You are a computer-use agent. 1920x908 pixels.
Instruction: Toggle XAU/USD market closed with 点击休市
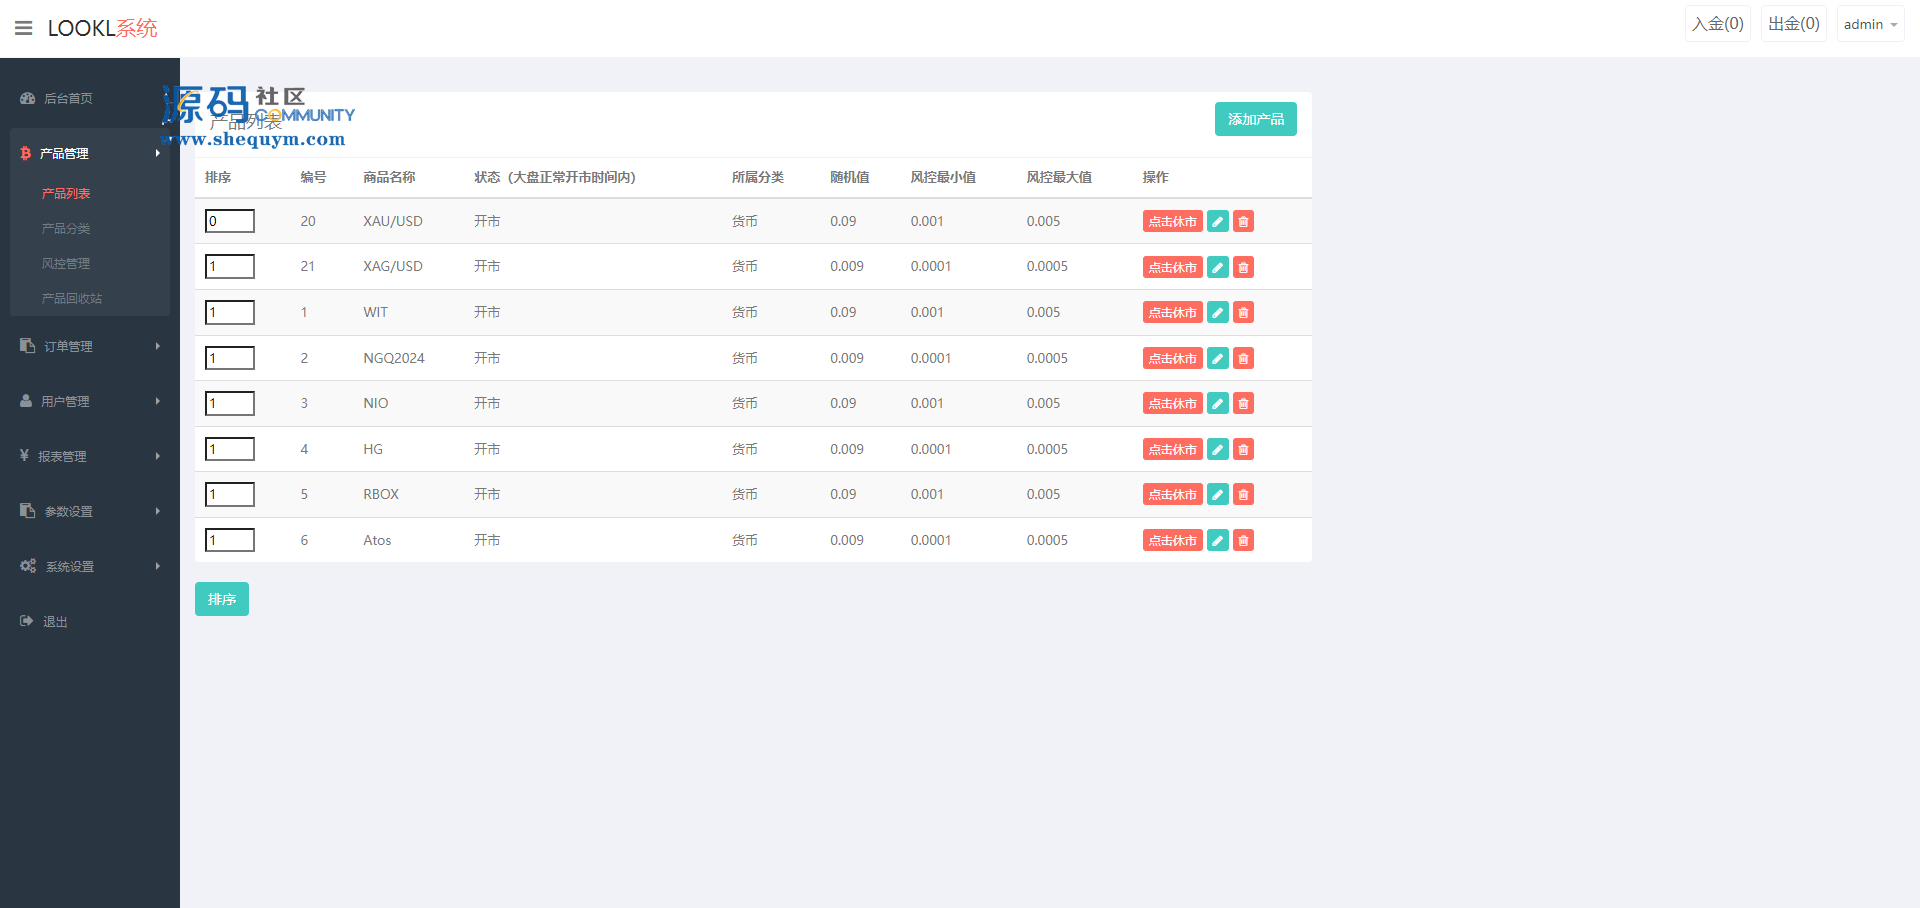coord(1172,222)
